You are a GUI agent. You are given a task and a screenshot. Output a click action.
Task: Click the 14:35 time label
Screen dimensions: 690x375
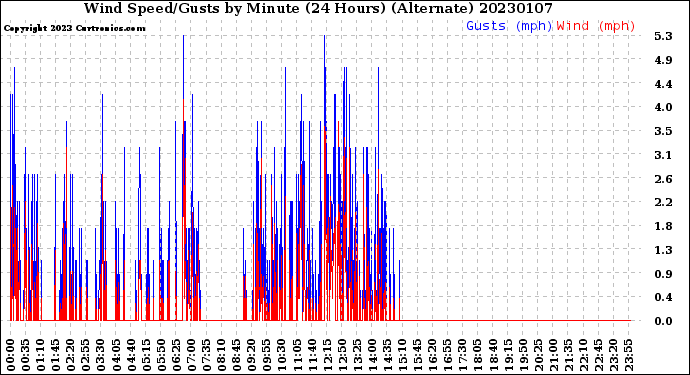(x=387, y=355)
